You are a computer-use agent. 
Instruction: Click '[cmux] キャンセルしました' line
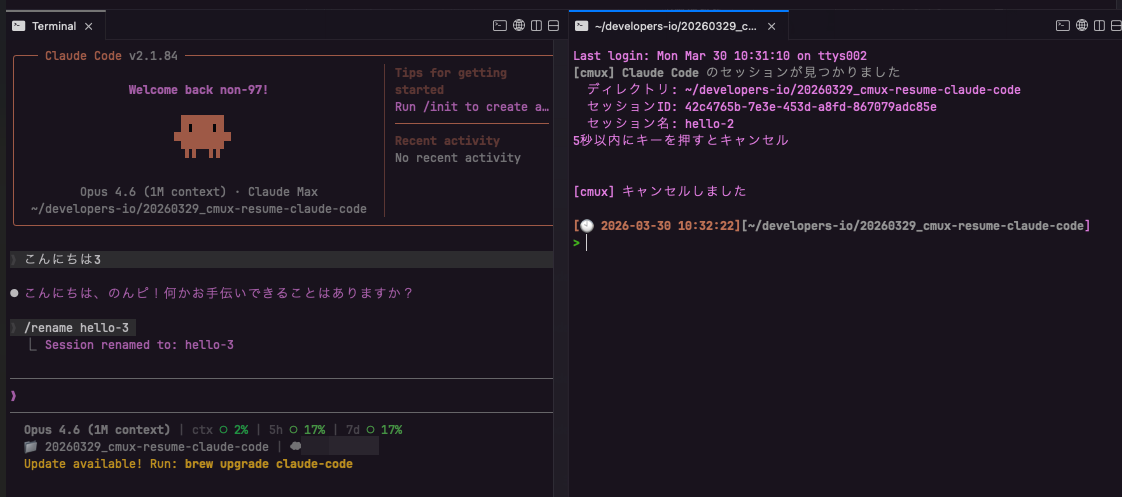pos(660,192)
